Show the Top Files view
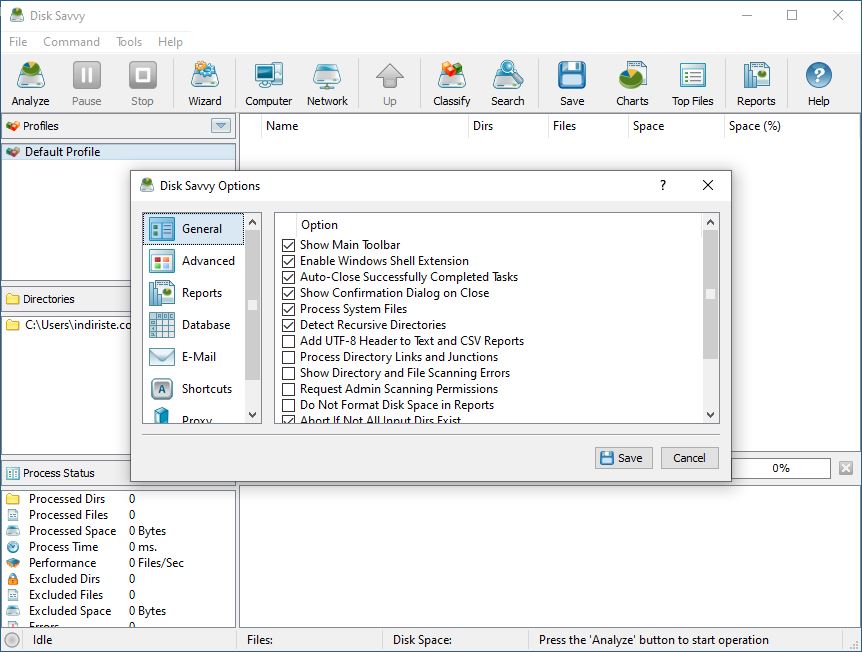This screenshot has width=862, height=652. [692, 84]
